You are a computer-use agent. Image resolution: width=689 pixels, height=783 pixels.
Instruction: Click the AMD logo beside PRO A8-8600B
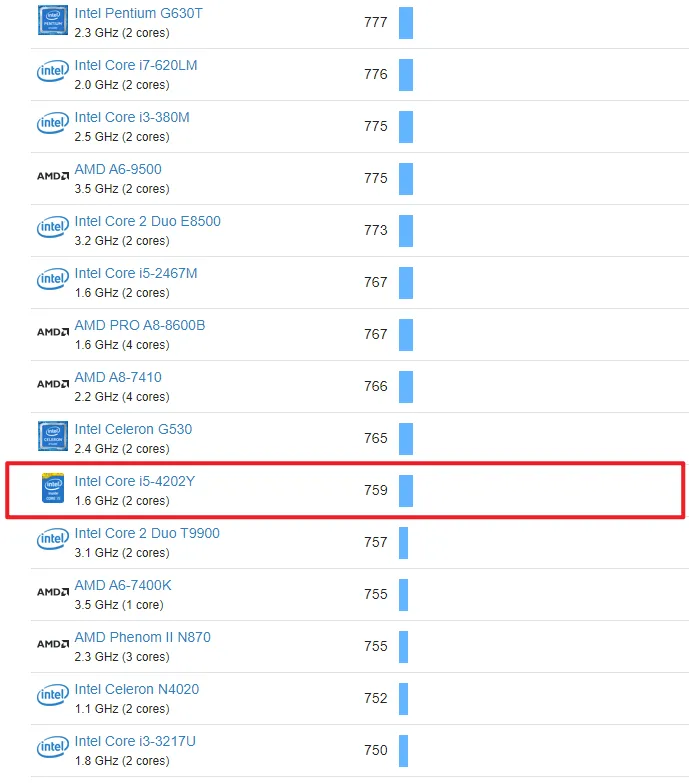[52, 334]
